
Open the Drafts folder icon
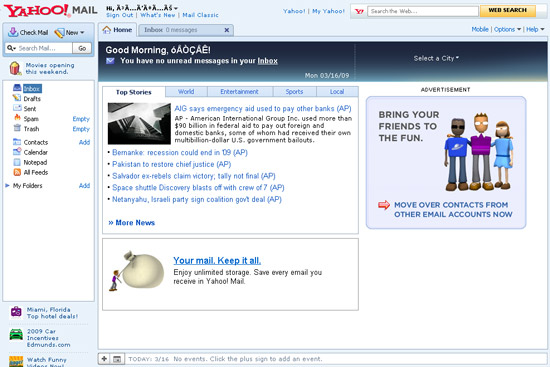17,98
